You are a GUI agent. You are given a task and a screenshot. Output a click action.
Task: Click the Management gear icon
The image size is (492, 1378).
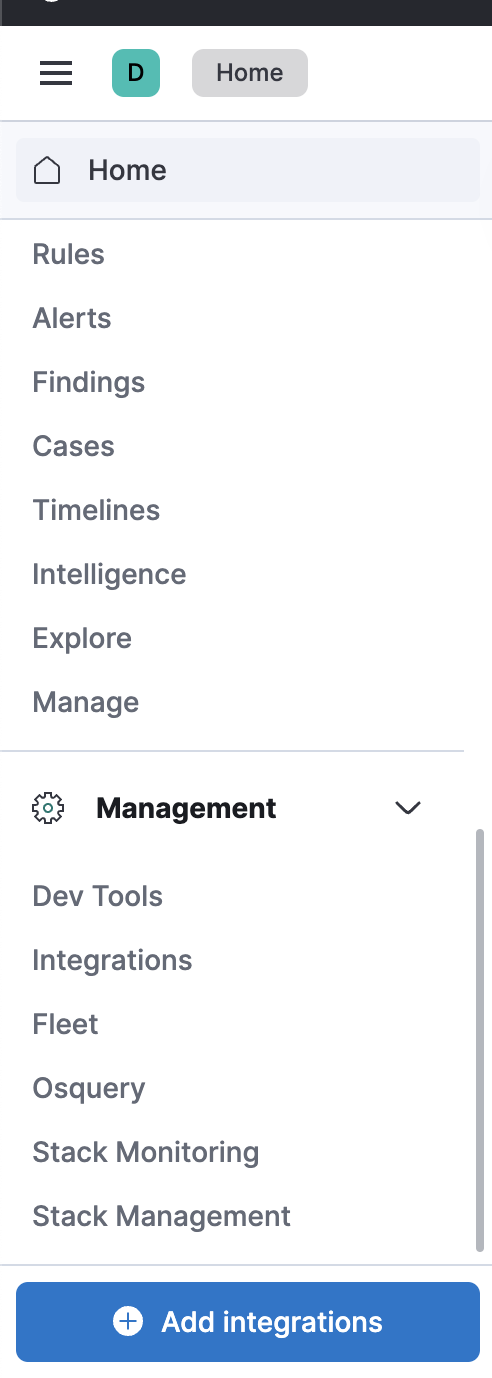point(48,808)
